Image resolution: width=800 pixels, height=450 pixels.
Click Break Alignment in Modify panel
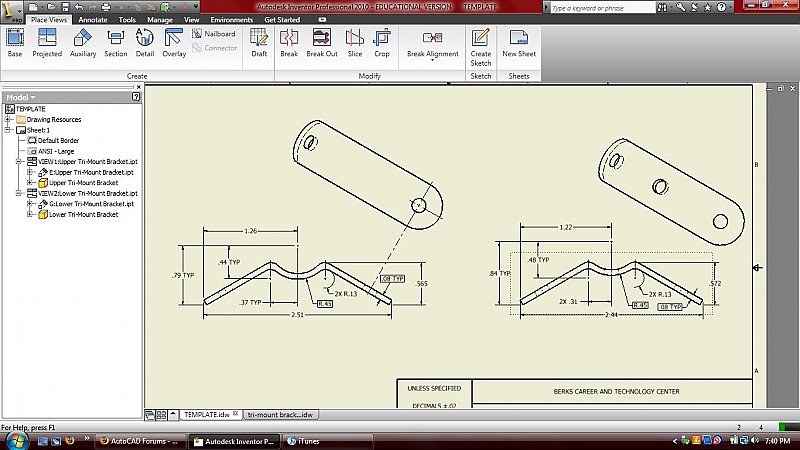[x=433, y=45]
